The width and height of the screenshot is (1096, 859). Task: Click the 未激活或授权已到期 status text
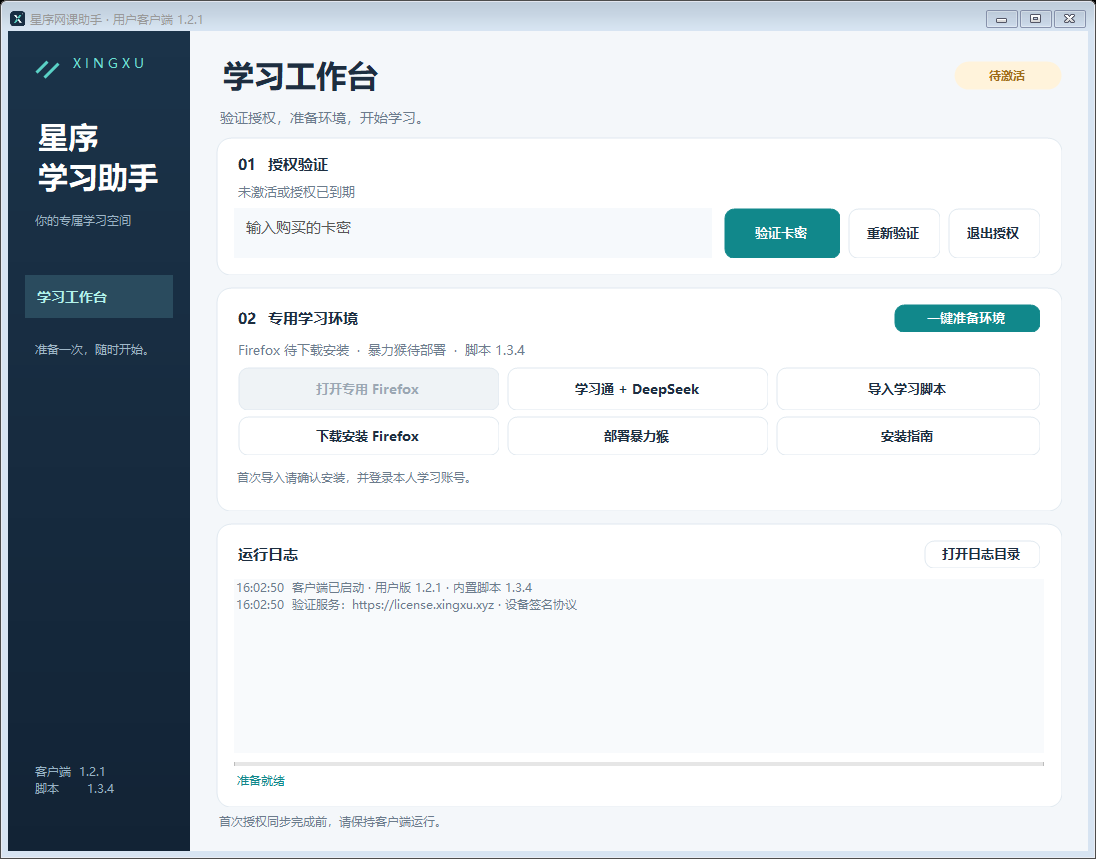tap(296, 192)
